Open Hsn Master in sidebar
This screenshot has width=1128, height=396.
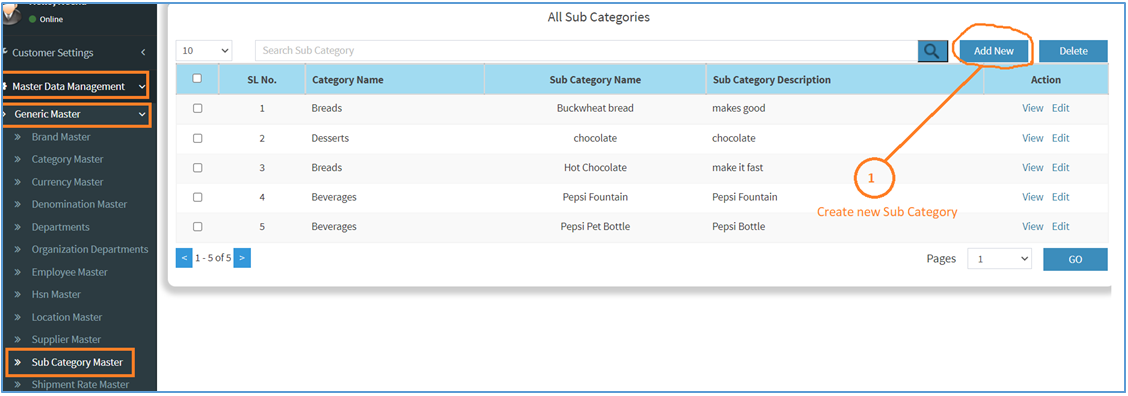pyautogui.click(x=56, y=294)
